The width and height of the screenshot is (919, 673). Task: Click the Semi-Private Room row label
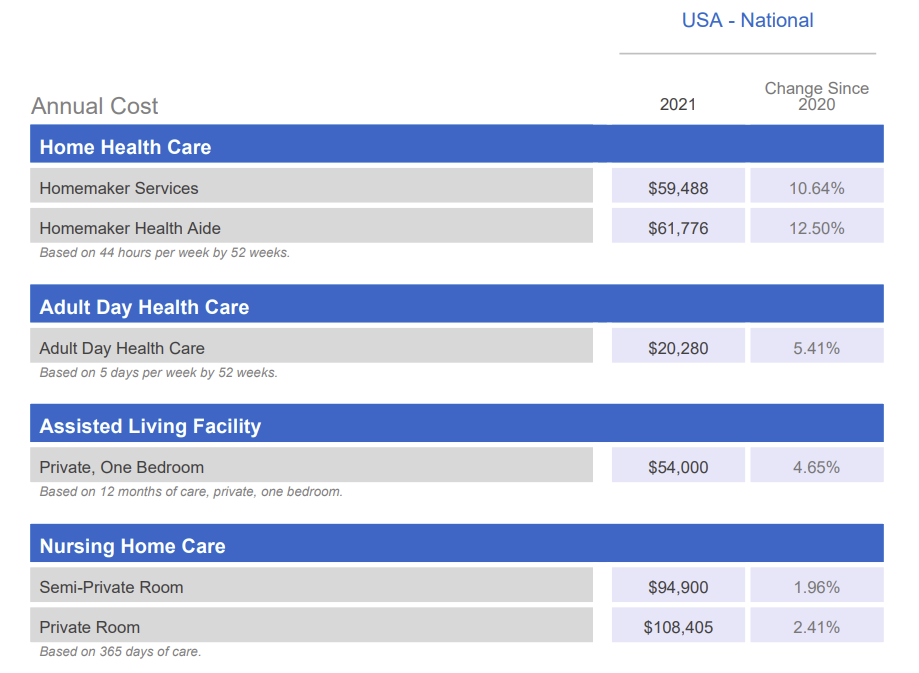click(x=311, y=584)
